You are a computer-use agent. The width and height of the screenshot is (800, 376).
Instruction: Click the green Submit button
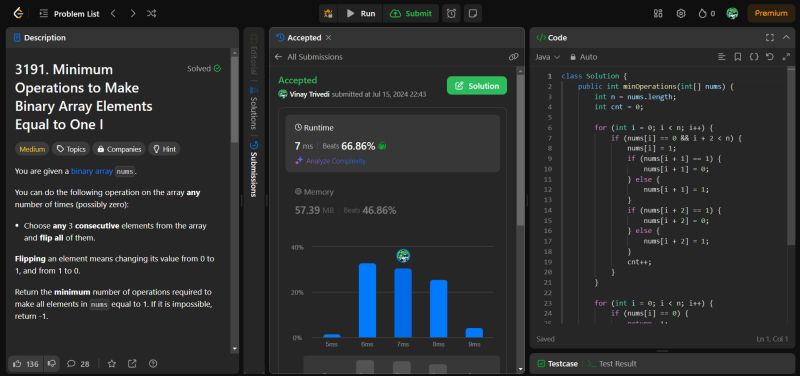(411, 14)
